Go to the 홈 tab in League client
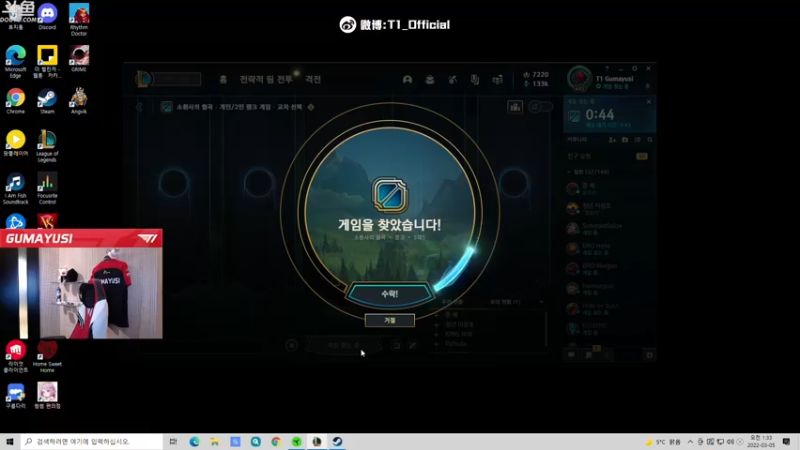Screen dimensions: 800x450 (223, 80)
